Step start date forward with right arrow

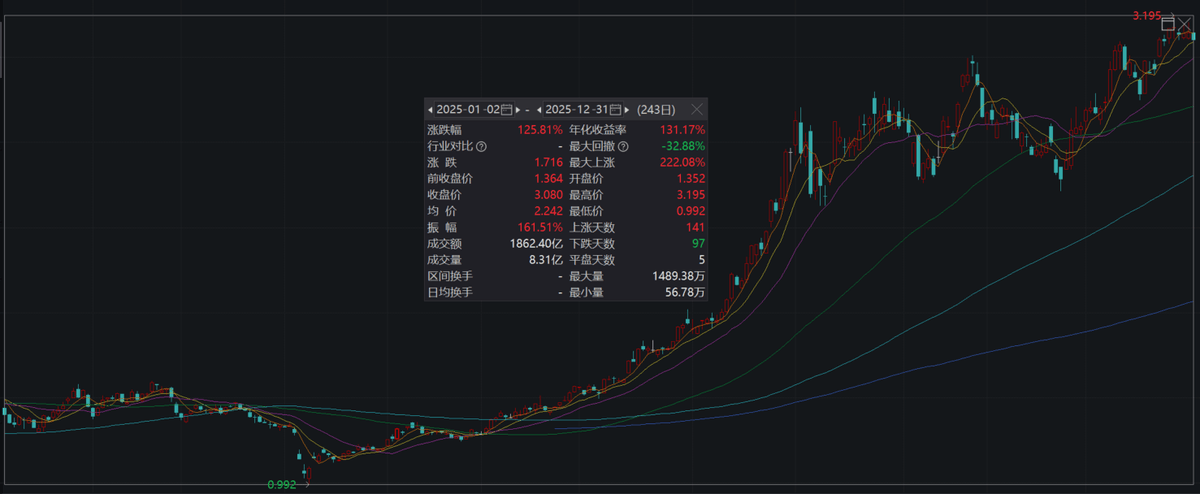pos(518,109)
